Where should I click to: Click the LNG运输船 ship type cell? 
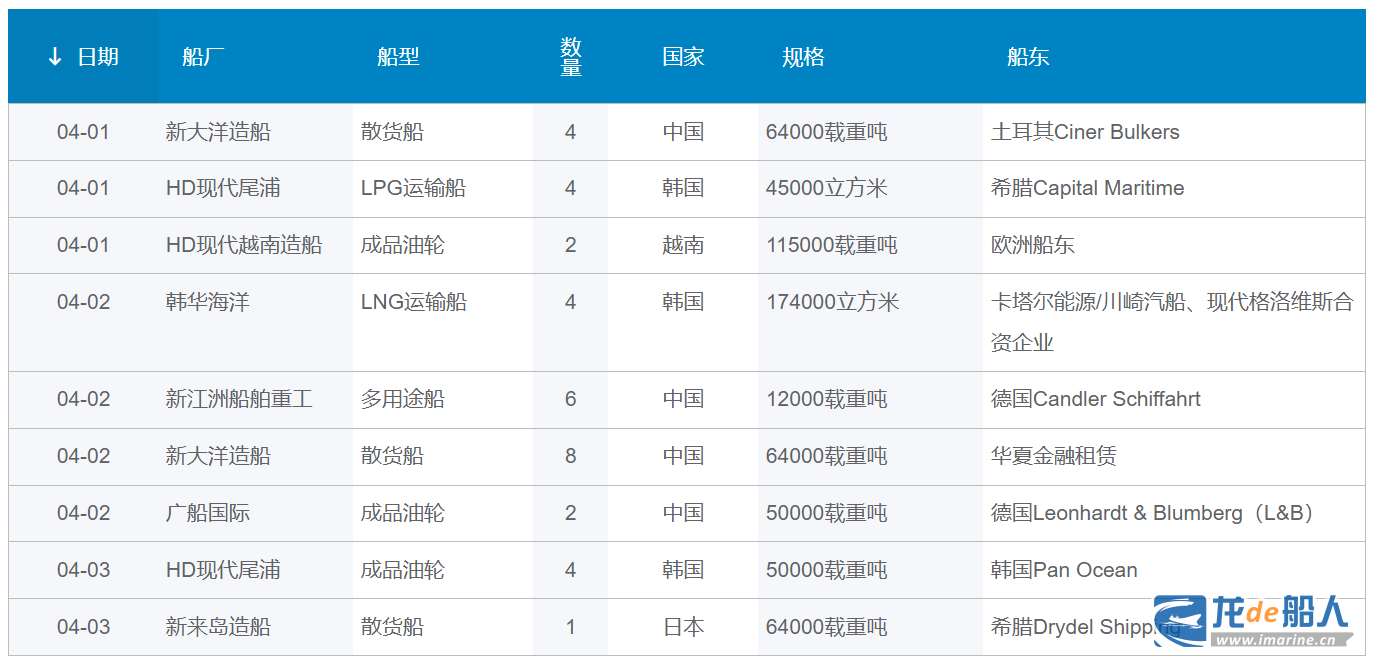[x=413, y=302]
